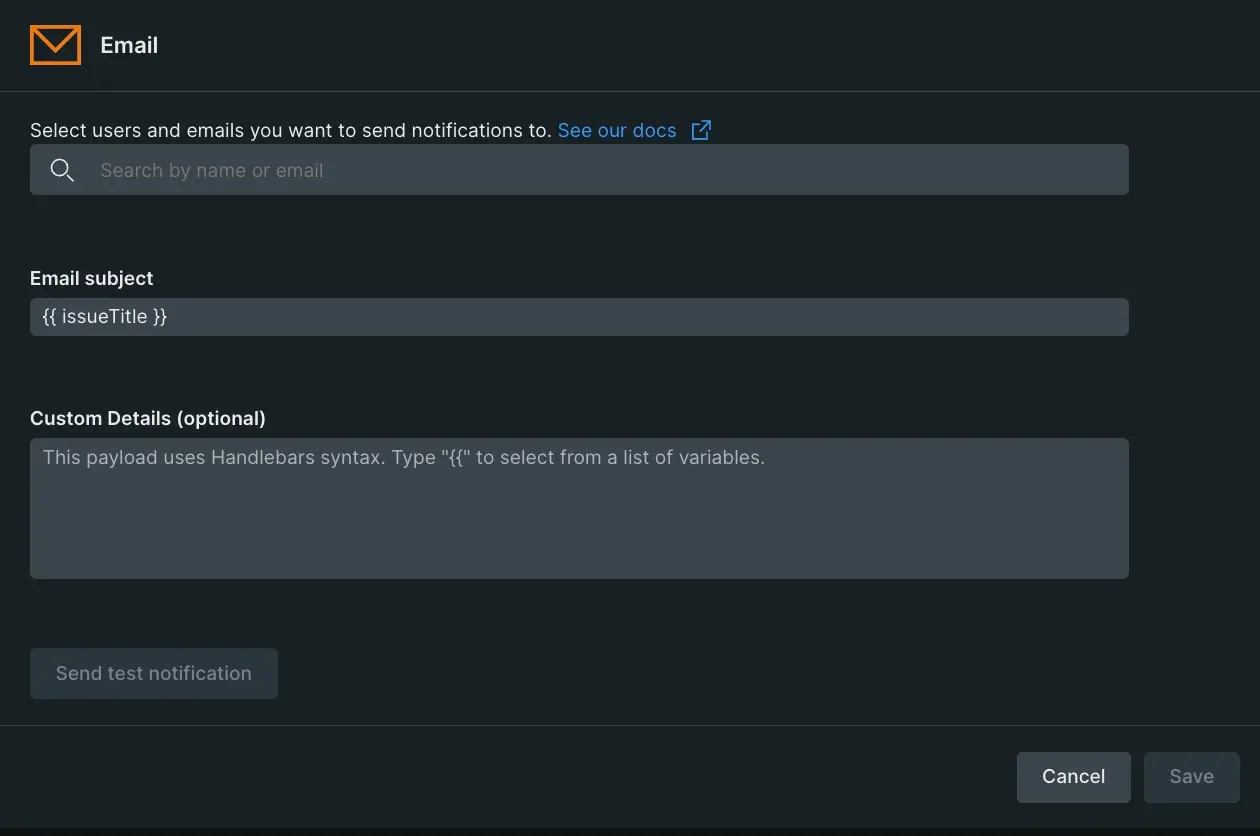The height and width of the screenshot is (836, 1260).
Task: Click the Handlebars syntax placeholder text
Action: coord(403,458)
